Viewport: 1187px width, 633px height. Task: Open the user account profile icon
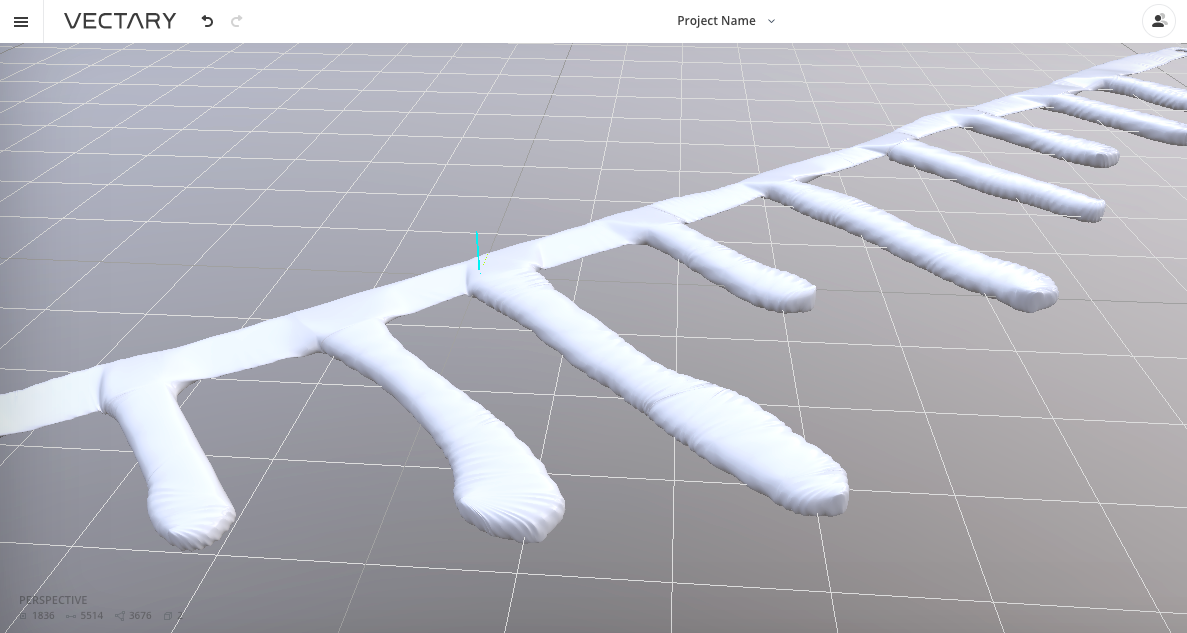(1158, 21)
